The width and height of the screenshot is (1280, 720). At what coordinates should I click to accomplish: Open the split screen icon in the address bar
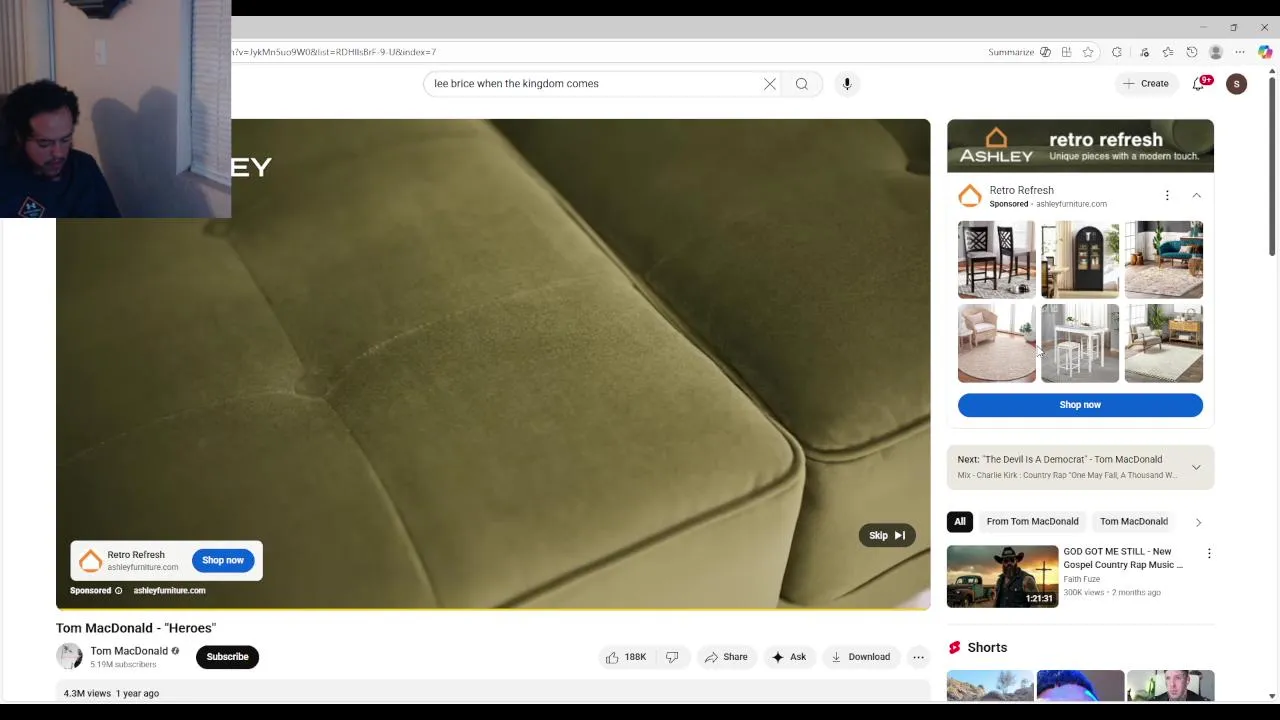(1066, 52)
